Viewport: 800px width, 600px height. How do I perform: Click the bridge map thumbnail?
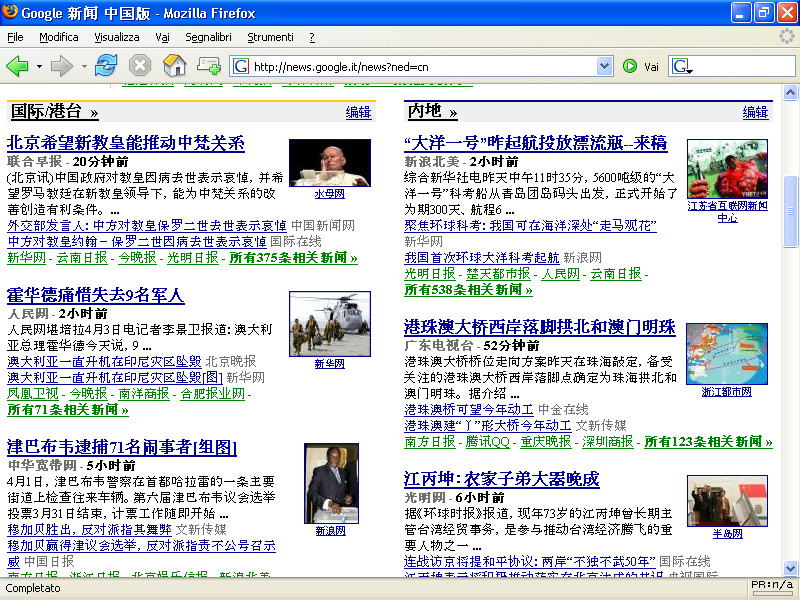(727, 354)
